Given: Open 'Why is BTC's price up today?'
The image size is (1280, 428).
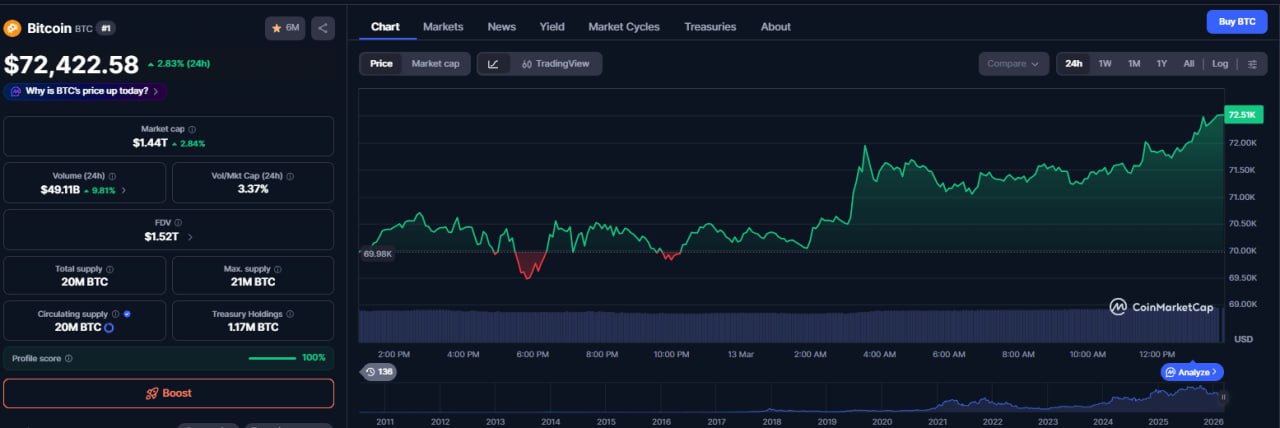Looking at the screenshot, I should pos(85,91).
